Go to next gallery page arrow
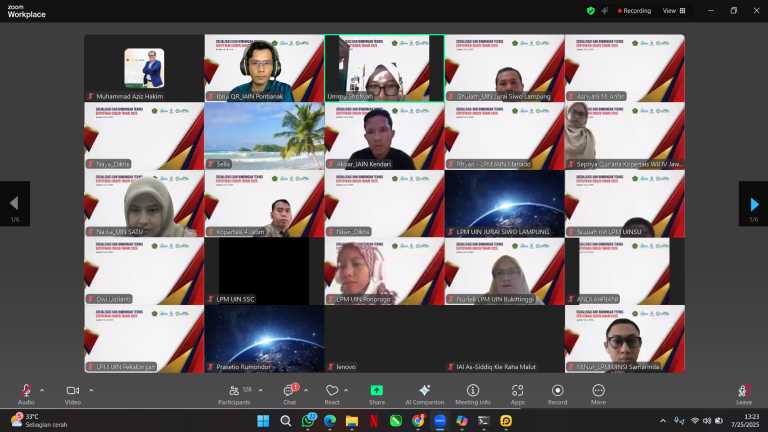 (753, 204)
